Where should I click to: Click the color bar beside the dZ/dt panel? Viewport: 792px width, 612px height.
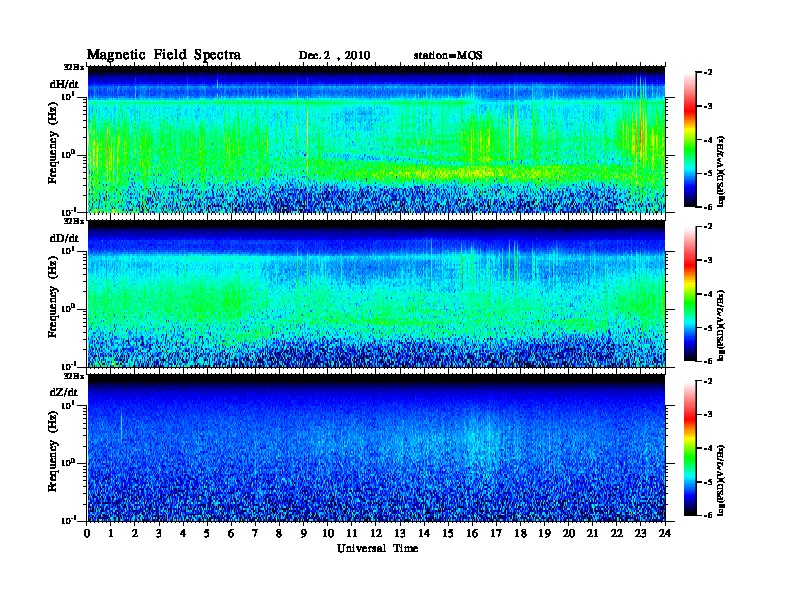tap(690, 448)
